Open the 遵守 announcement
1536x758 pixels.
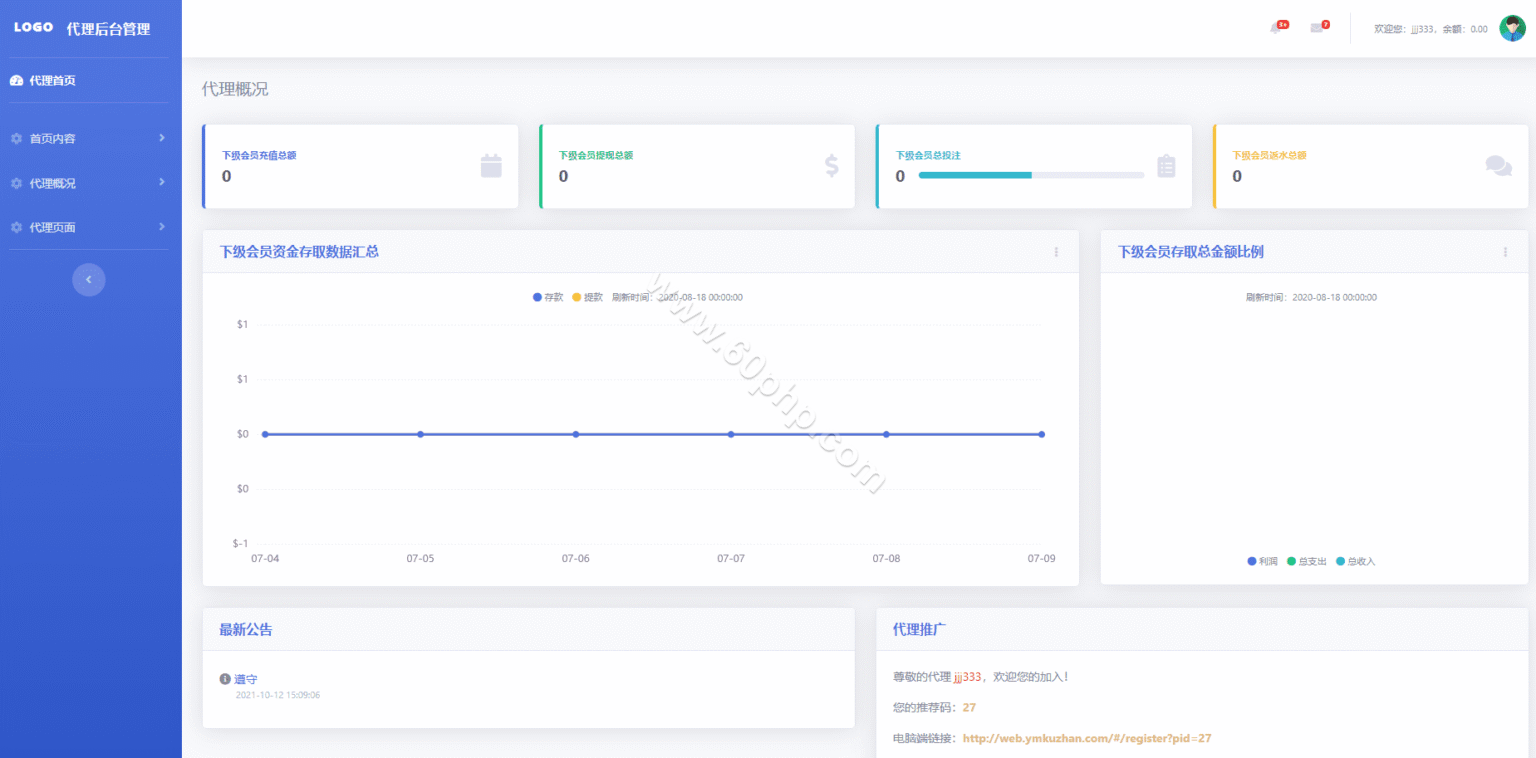pos(246,679)
